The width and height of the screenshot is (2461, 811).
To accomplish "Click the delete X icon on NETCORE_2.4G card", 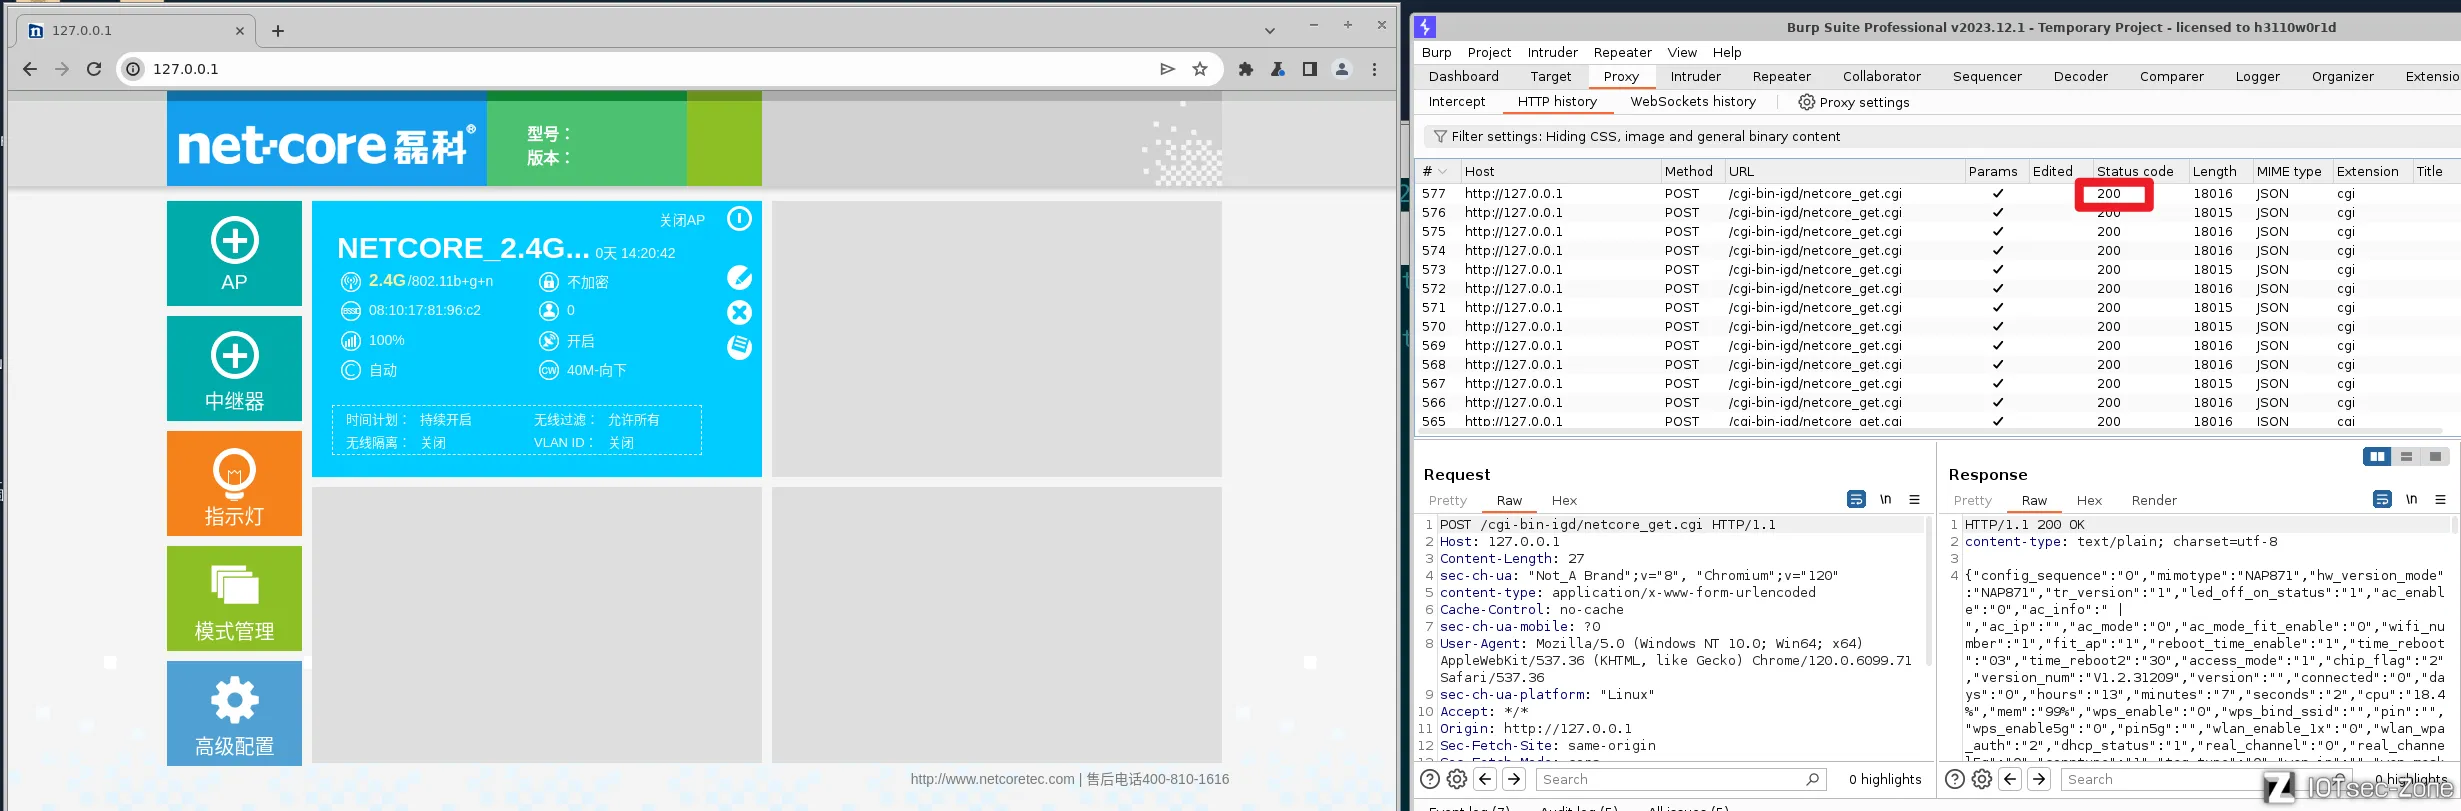I will tap(739, 312).
